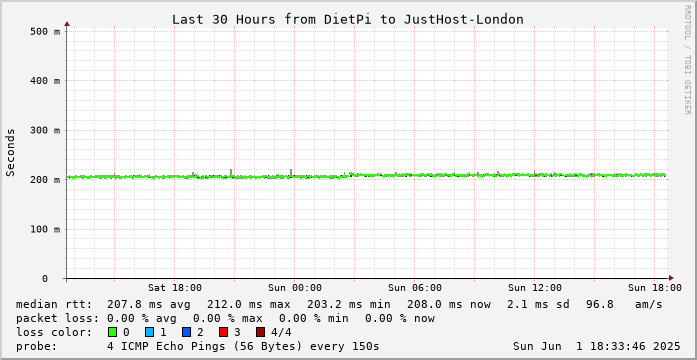Click the 'Sun 06:00' time axis label

pyautogui.click(x=415, y=288)
